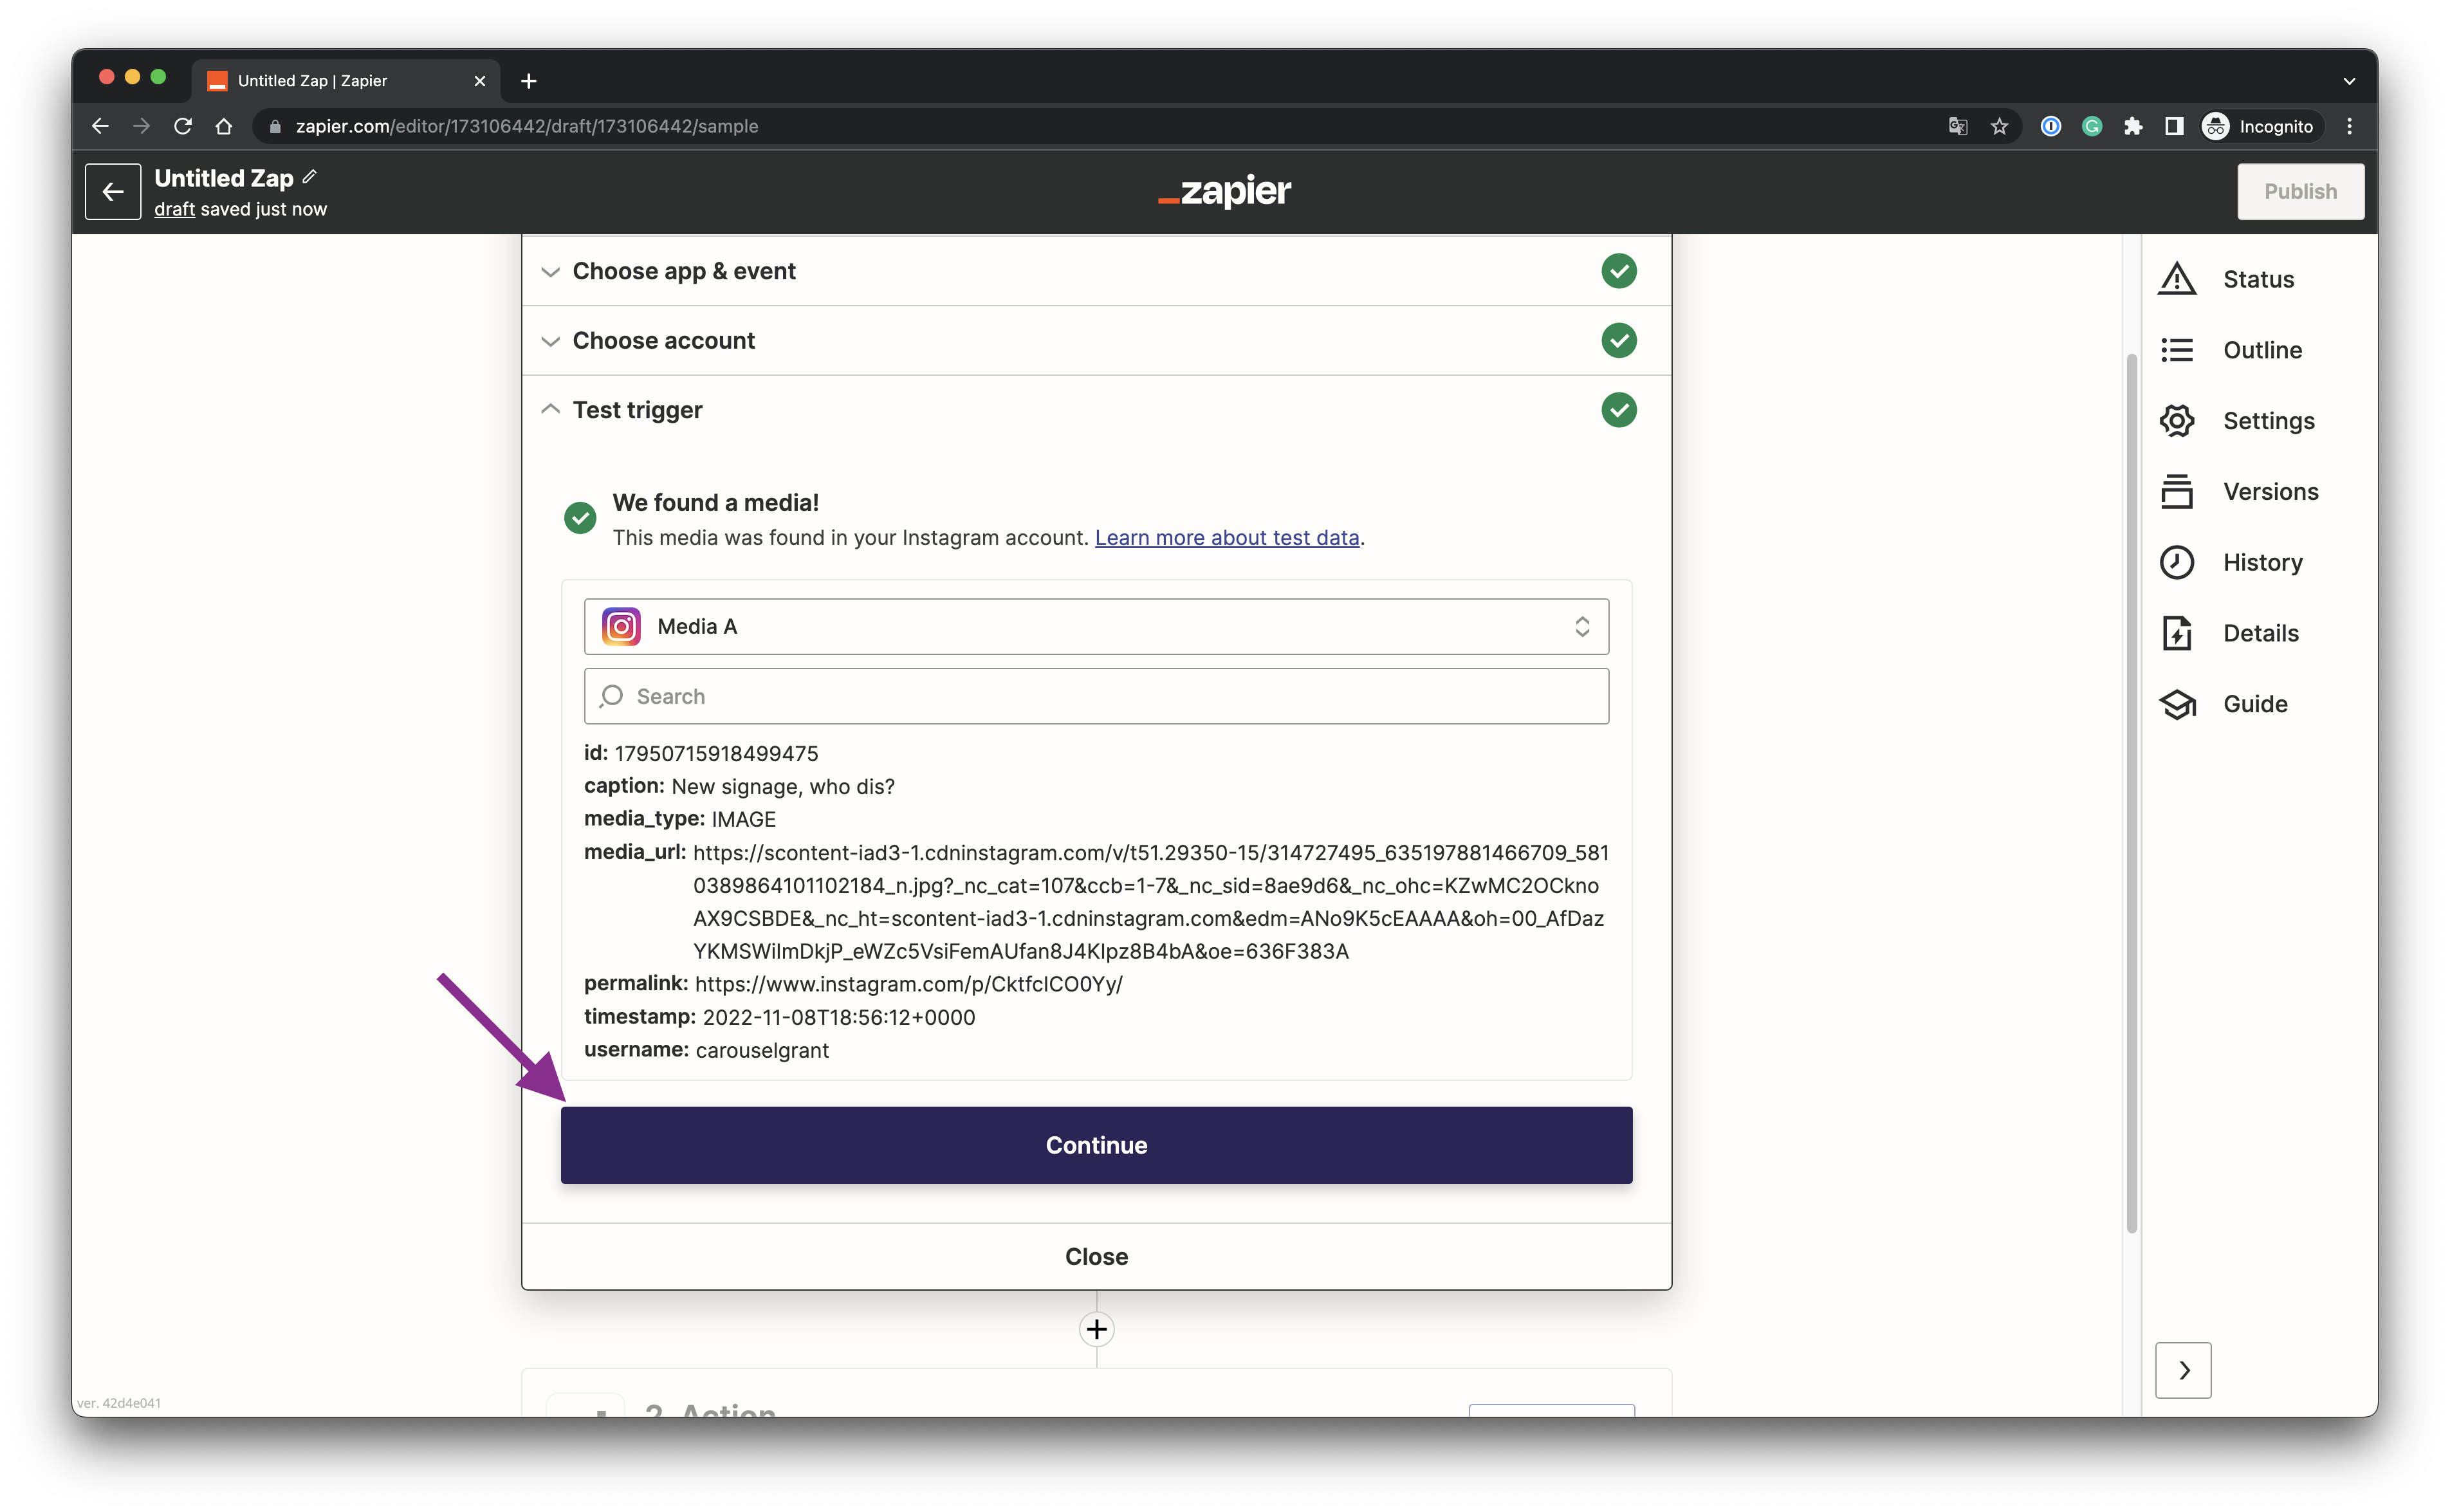Click the green check on Test trigger
Screen dimensions: 2450x1512
click(x=1618, y=410)
